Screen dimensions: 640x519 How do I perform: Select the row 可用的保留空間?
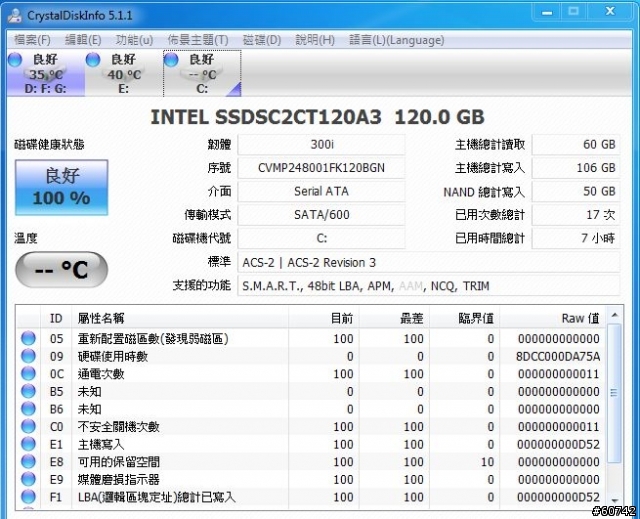point(311,462)
